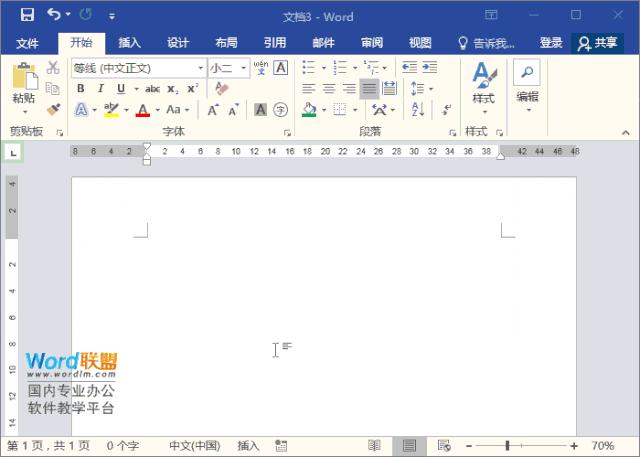640x457 pixels.
Task: Open the 视图 (View) tab
Action: click(x=420, y=43)
